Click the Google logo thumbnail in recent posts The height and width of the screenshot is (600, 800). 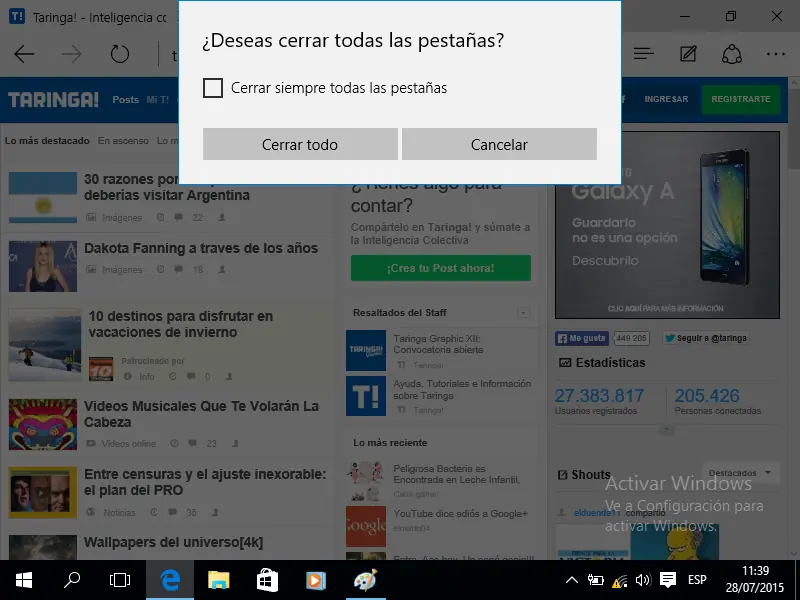pos(366,527)
